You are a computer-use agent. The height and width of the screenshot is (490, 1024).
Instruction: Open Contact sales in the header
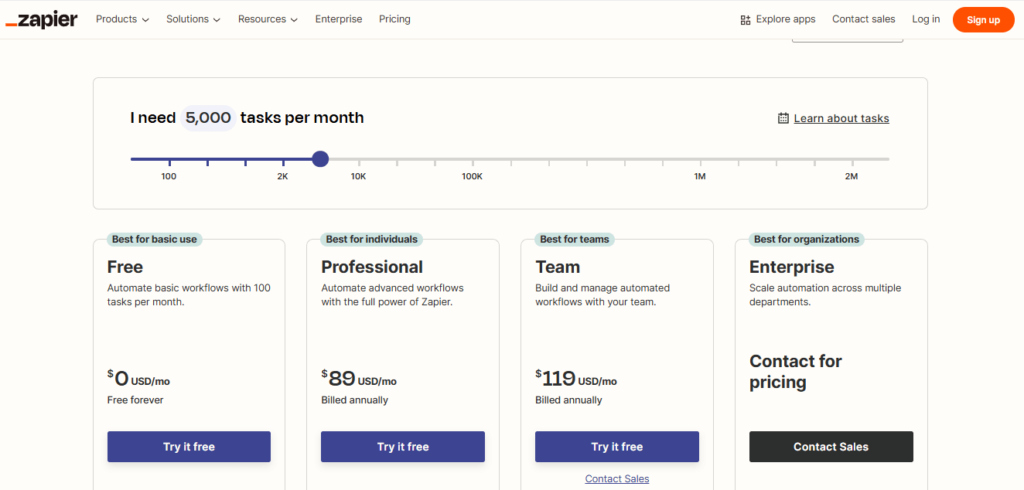863,20
